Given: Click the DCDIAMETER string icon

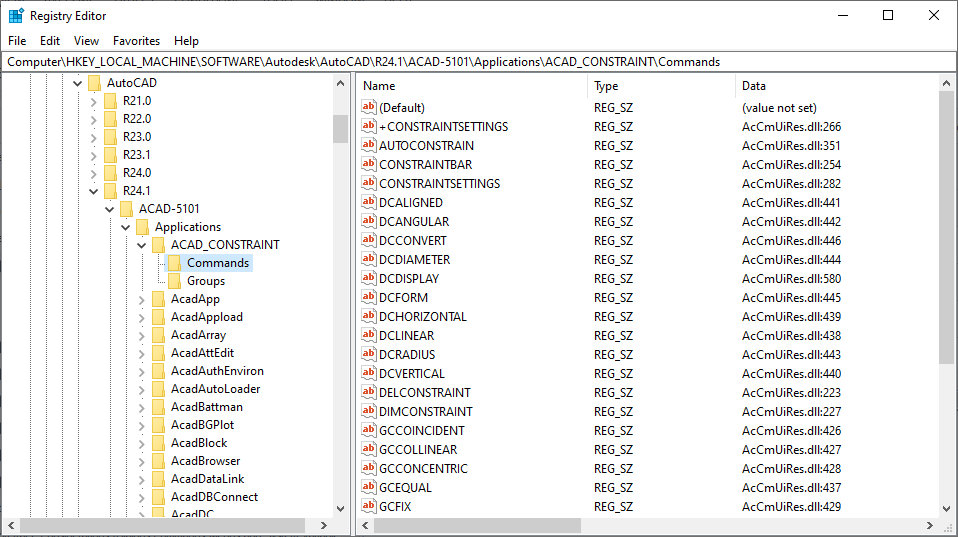Looking at the screenshot, I should click(x=368, y=258).
